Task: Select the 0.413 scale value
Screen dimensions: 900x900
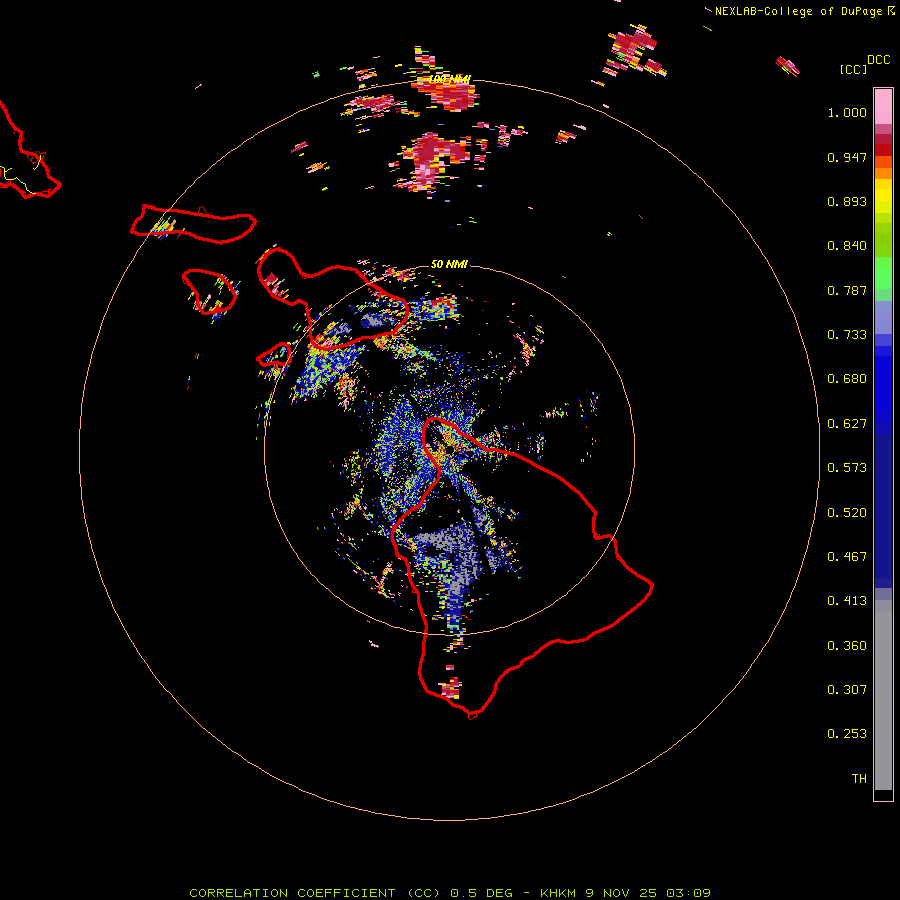Action: click(847, 601)
